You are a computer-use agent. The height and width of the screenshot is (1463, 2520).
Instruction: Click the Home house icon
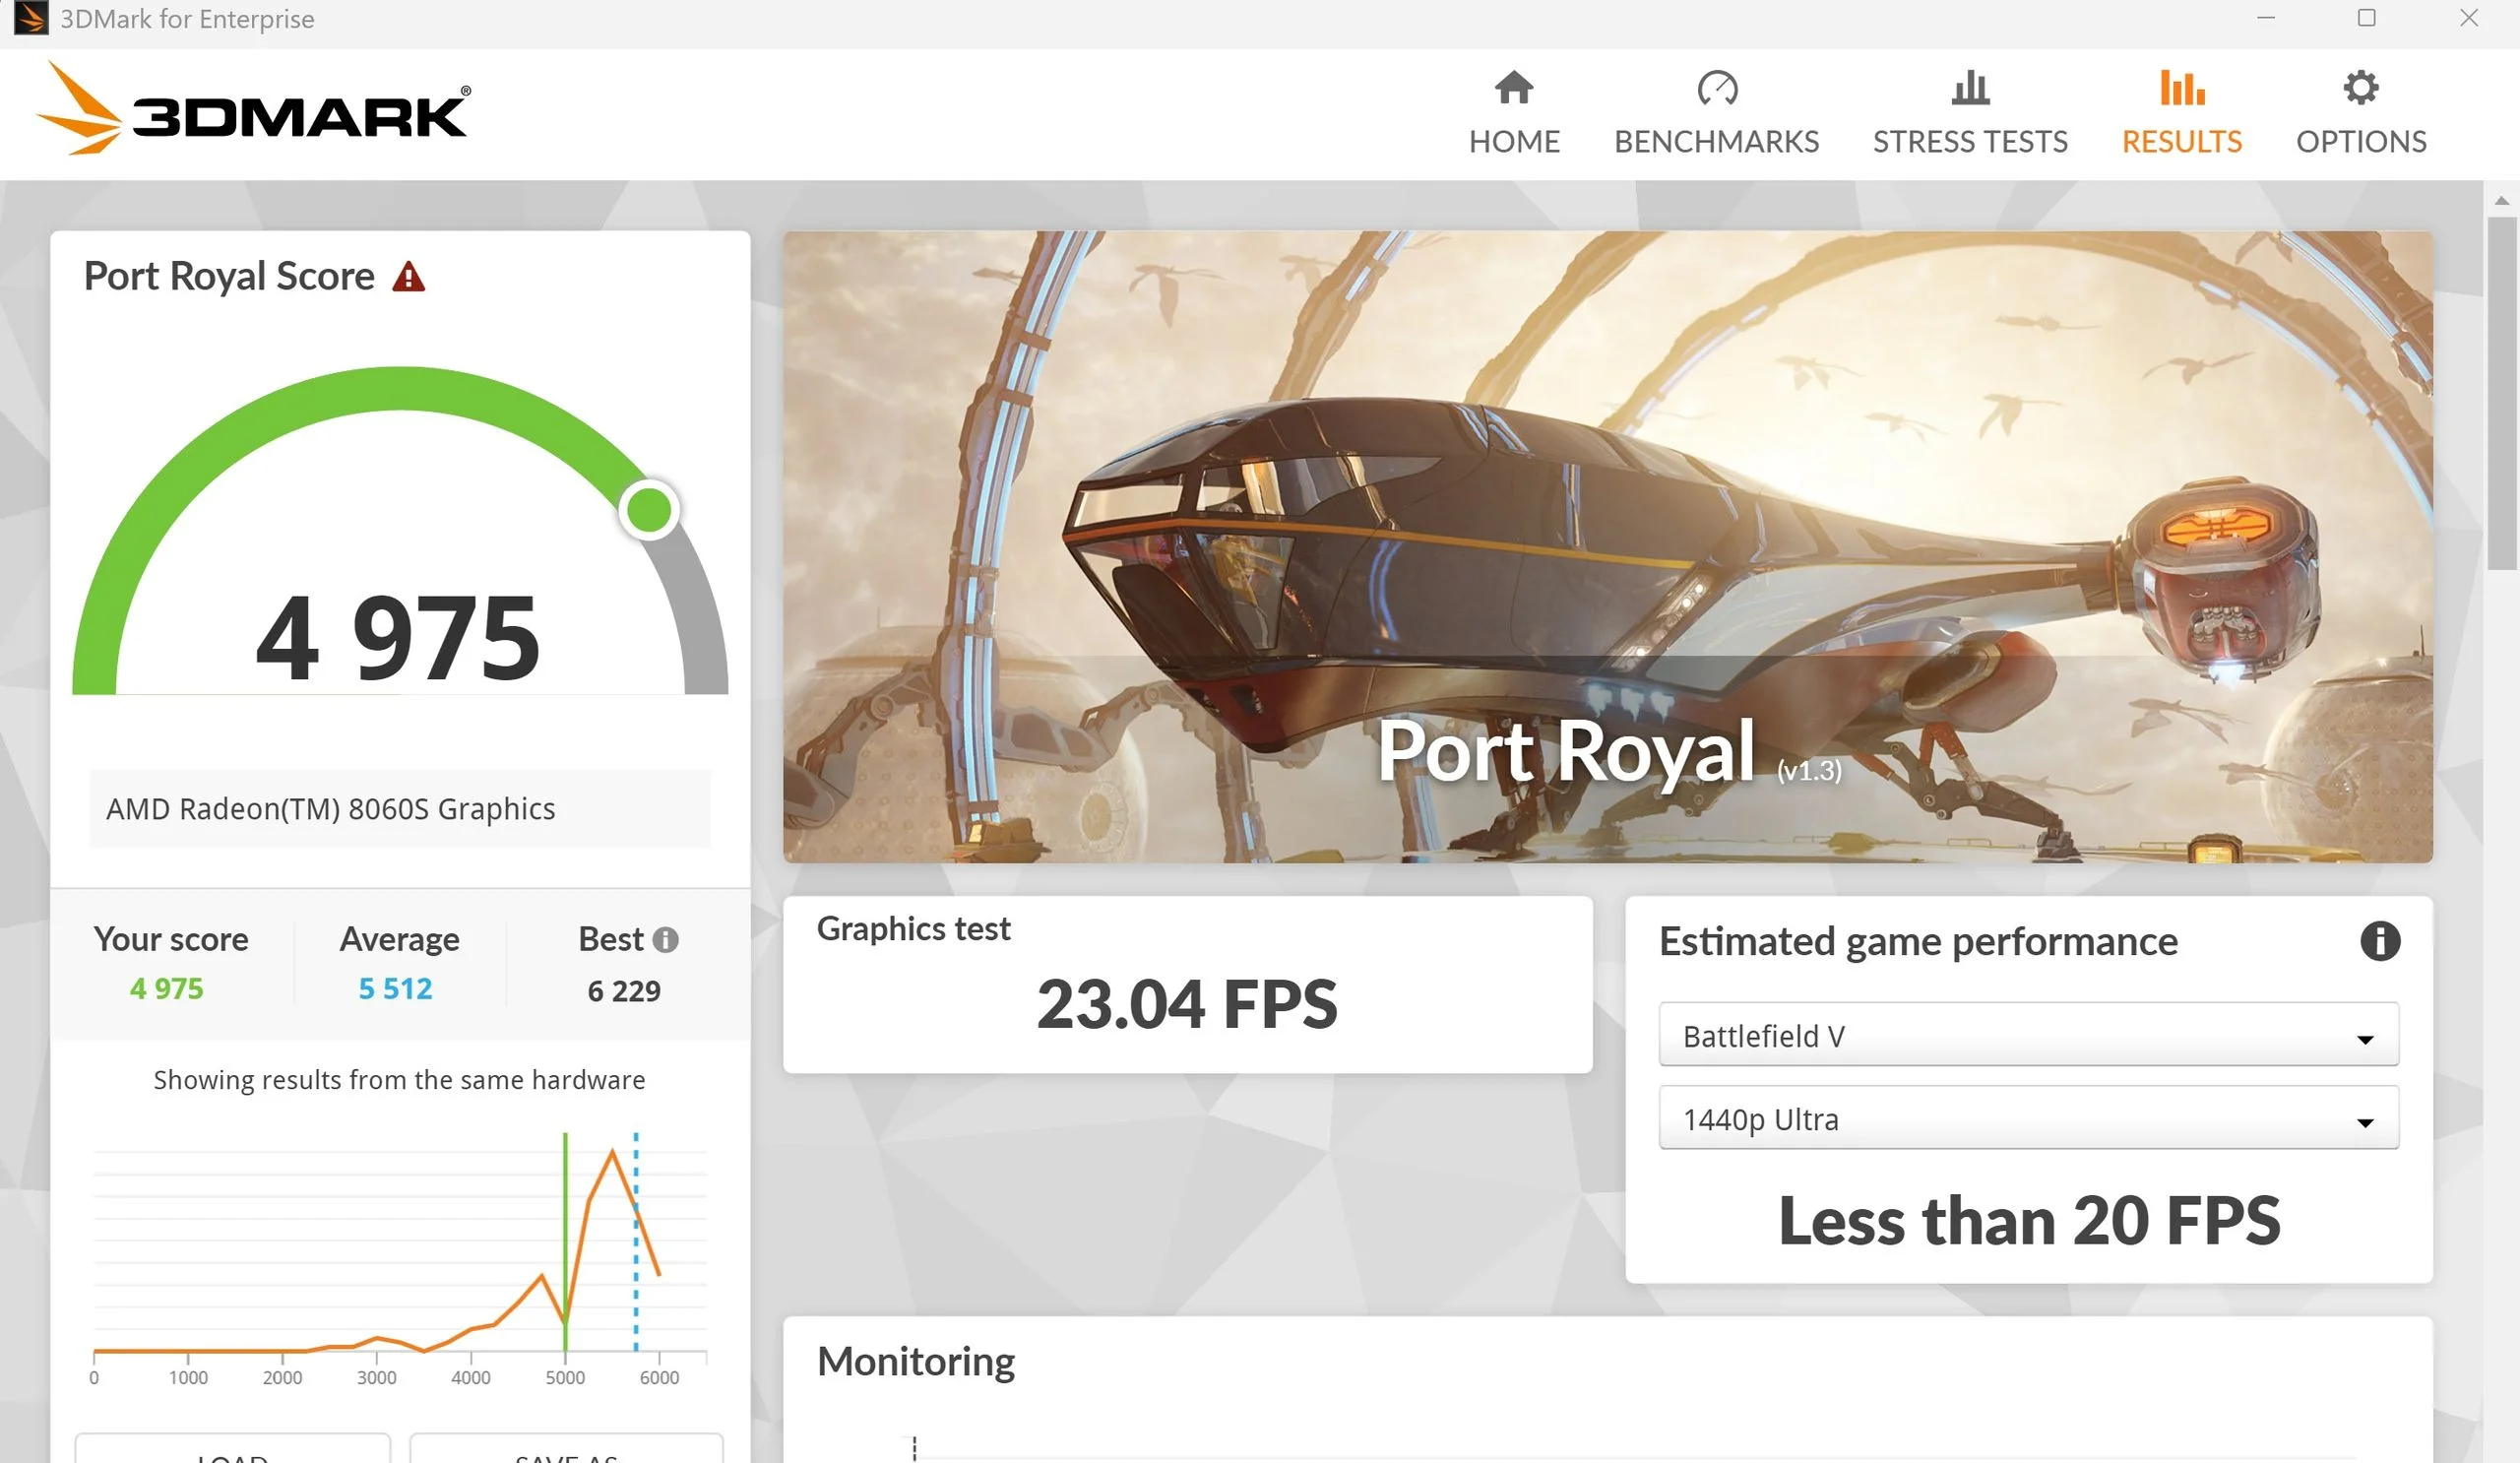point(1513,88)
